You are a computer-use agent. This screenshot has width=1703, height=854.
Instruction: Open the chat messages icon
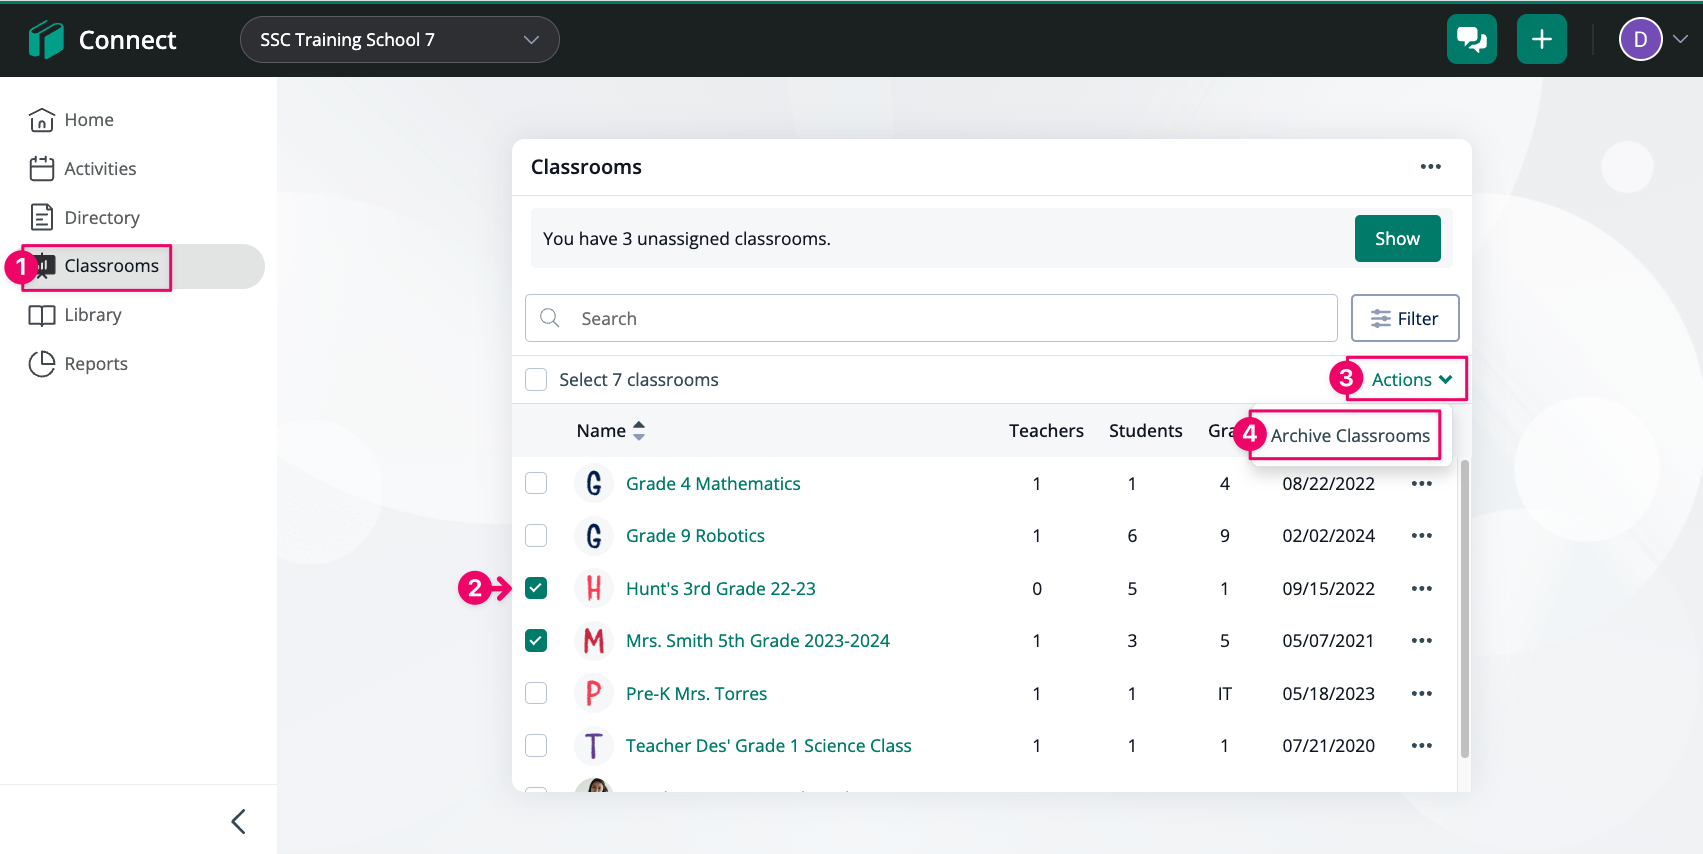coord(1471,39)
